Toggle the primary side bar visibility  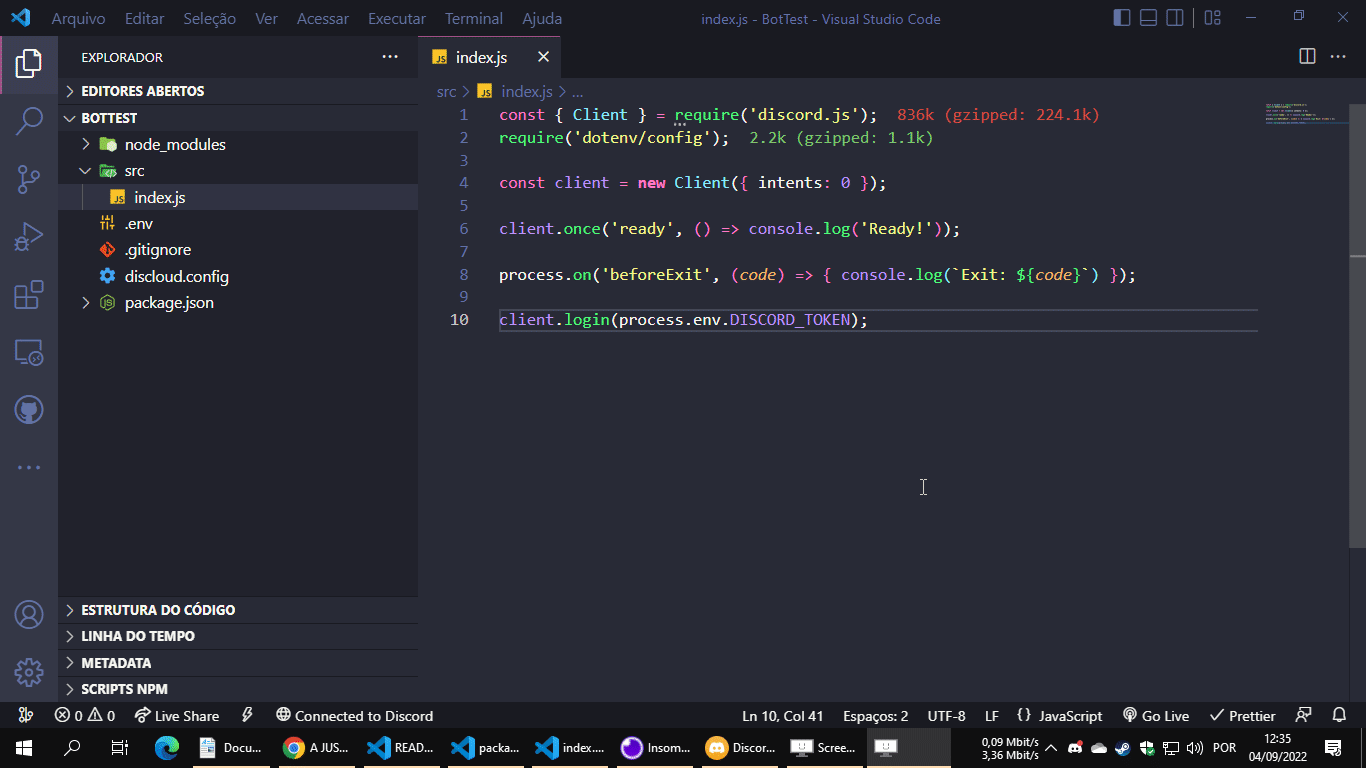tap(1122, 18)
